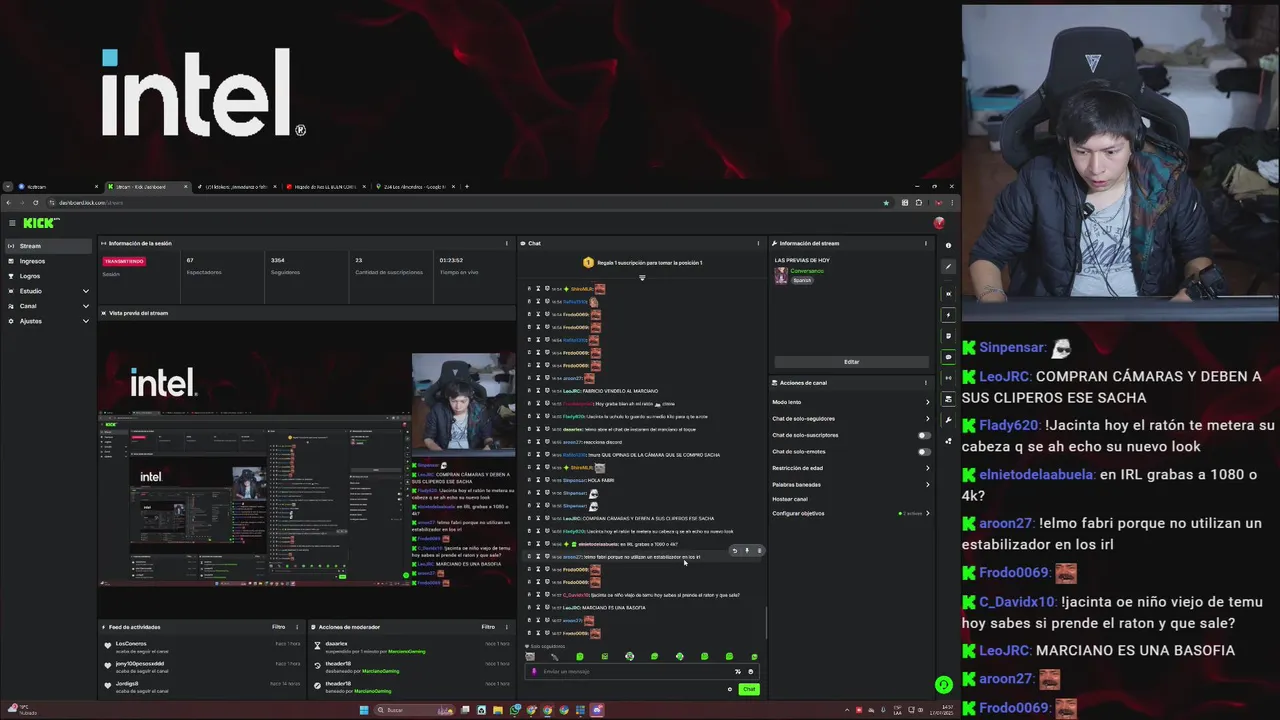The height and width of the screenshot is (720, 1280).
Task: Click the Conversando category link
Action: pos(807,272)
